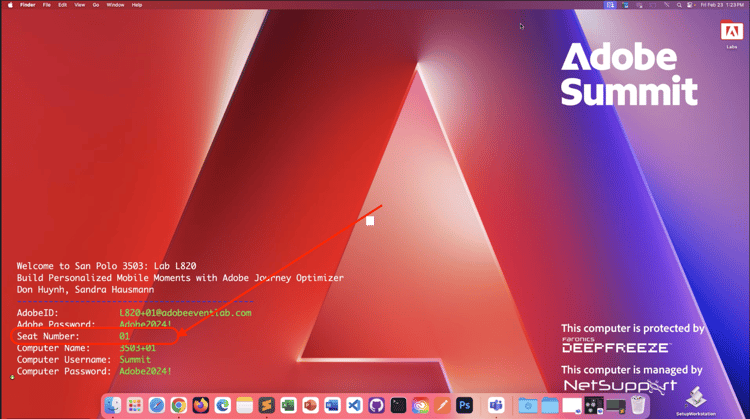Open Microsoft Word from the Dock

coord(332,406)
